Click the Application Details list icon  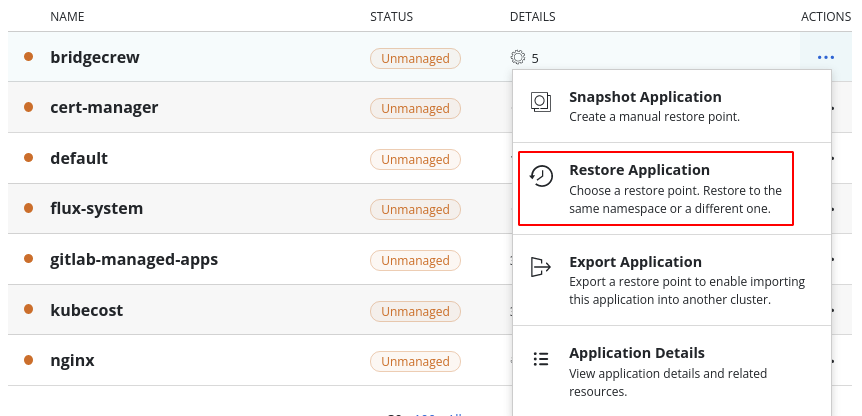click(541, 359)
